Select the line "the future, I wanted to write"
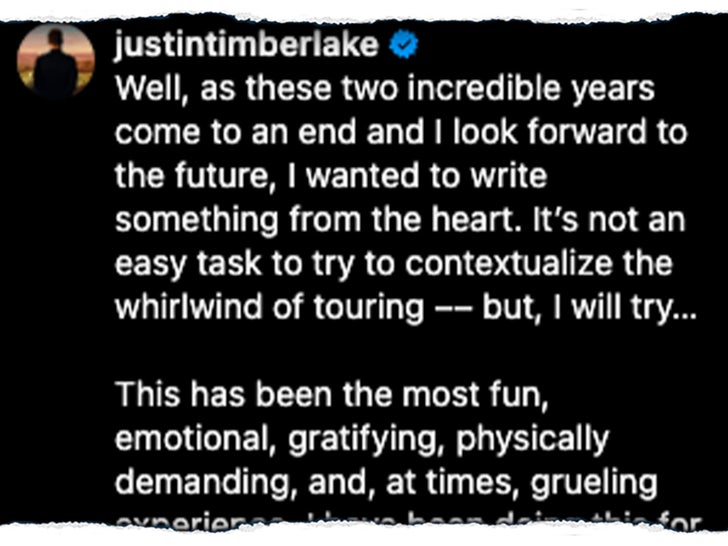The height and width of the screenshot is (546, 728). (x=331, y=176)
